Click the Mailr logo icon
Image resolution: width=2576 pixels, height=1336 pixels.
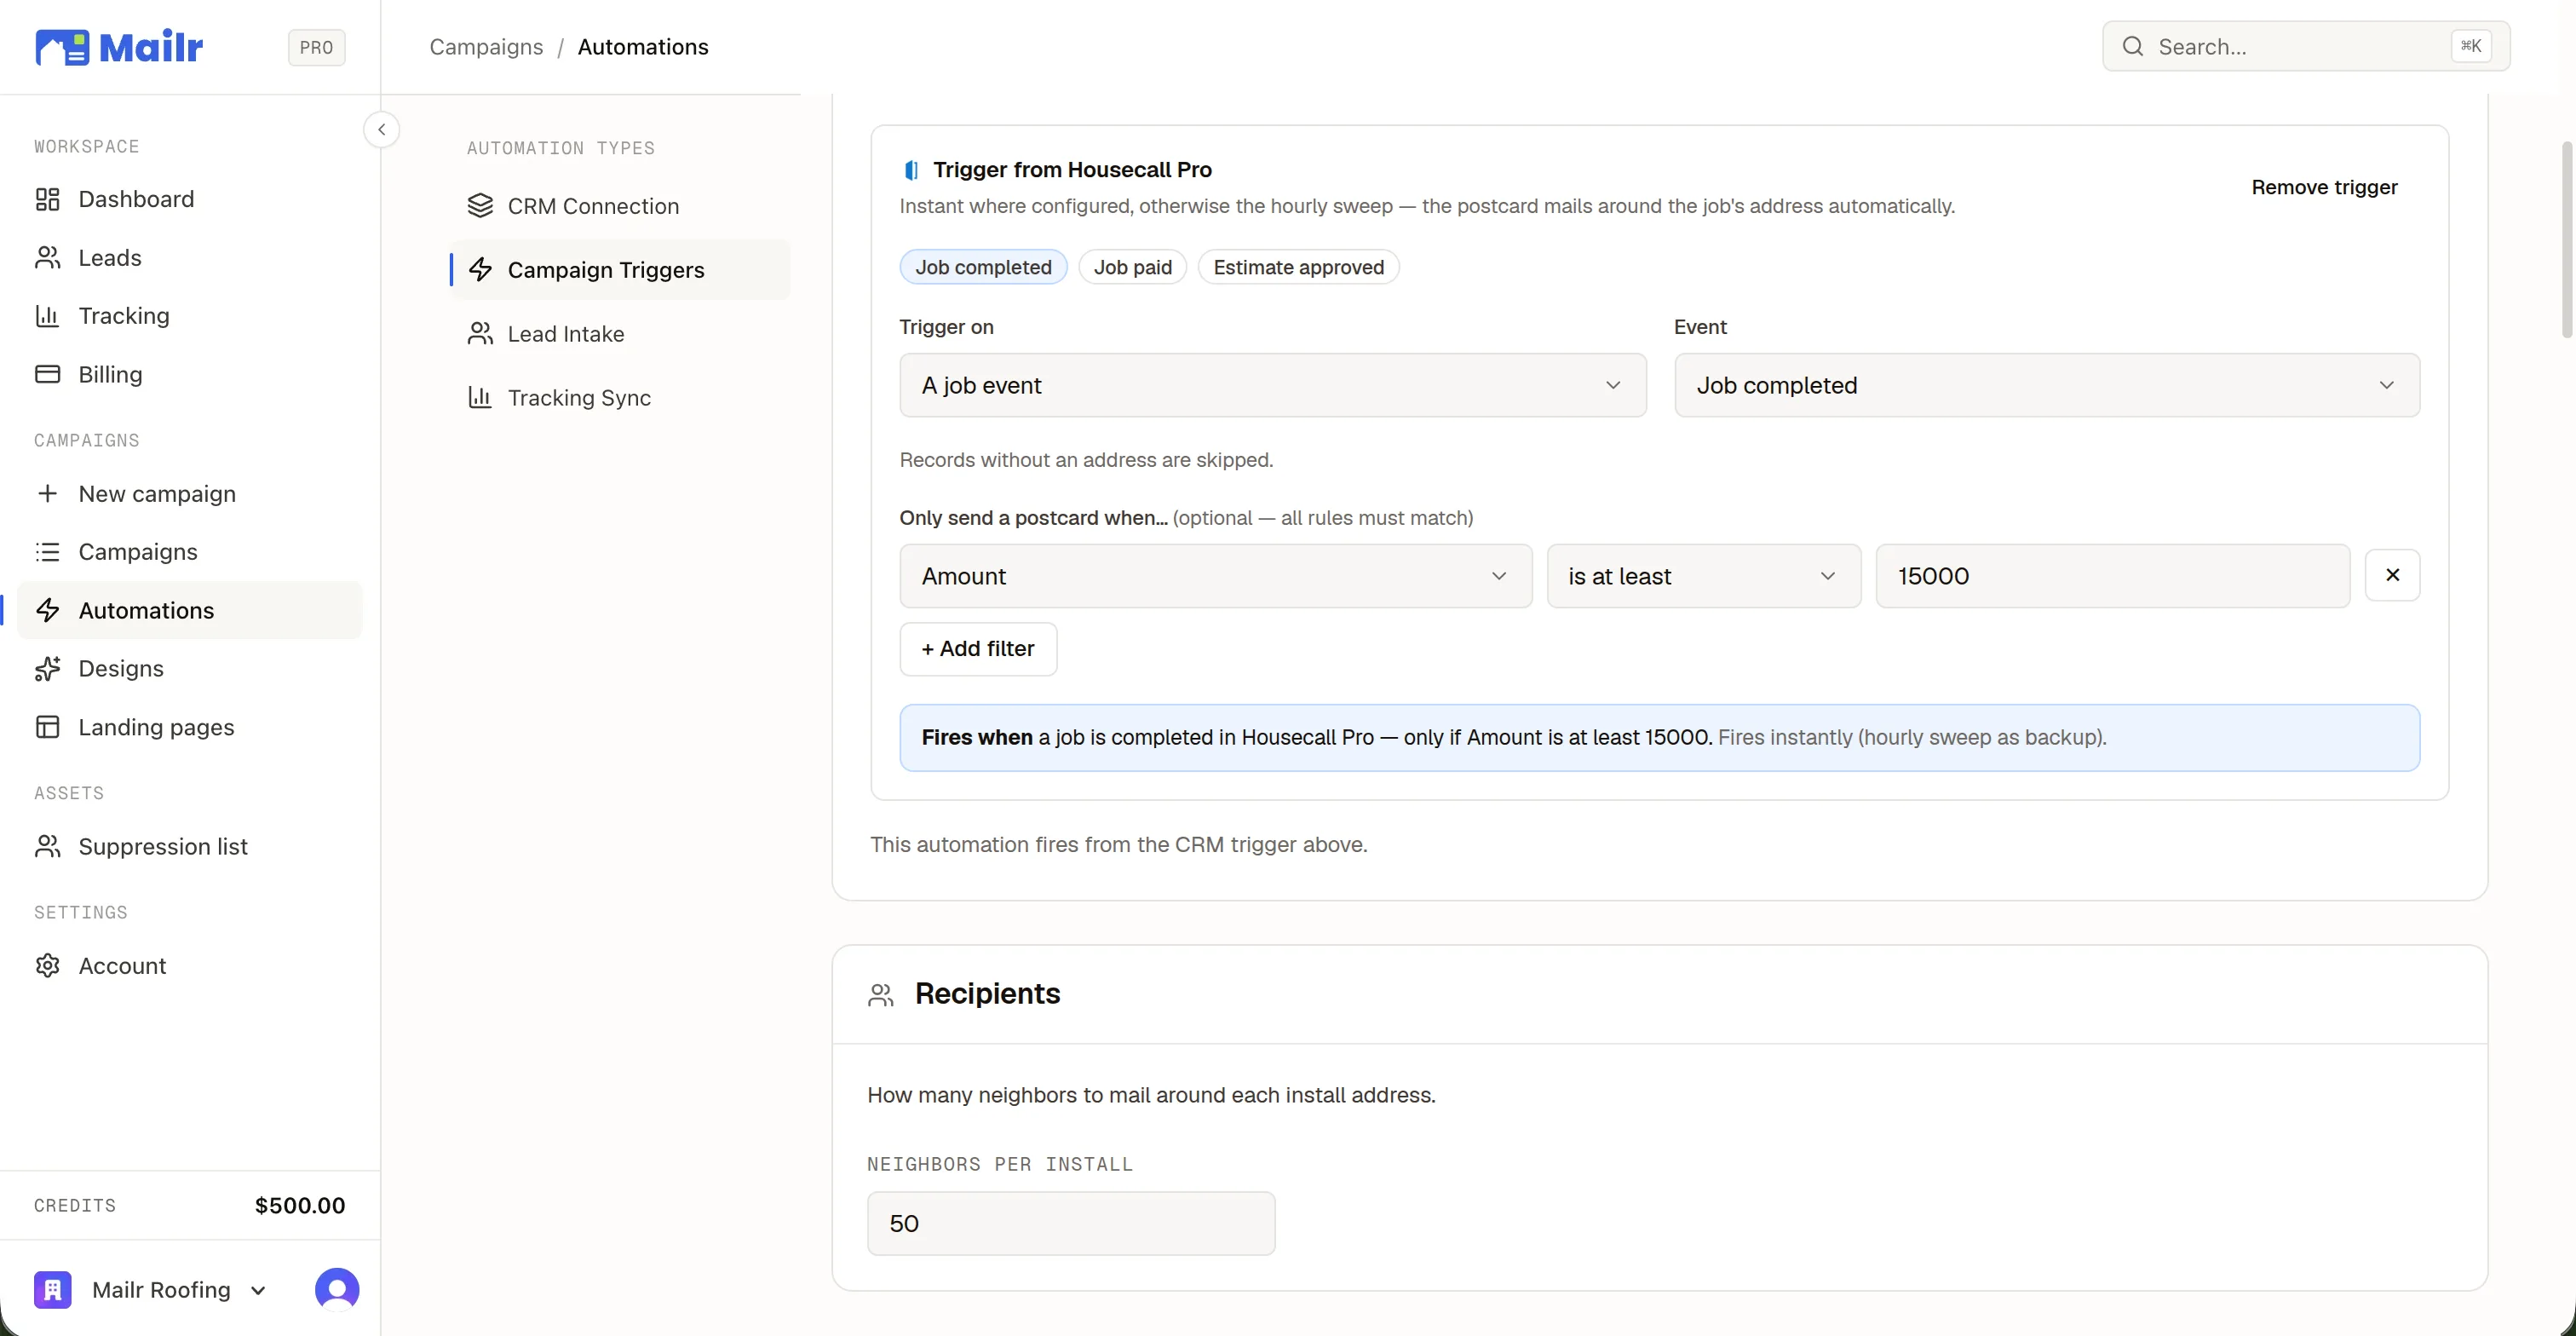(x=62, y=47)
